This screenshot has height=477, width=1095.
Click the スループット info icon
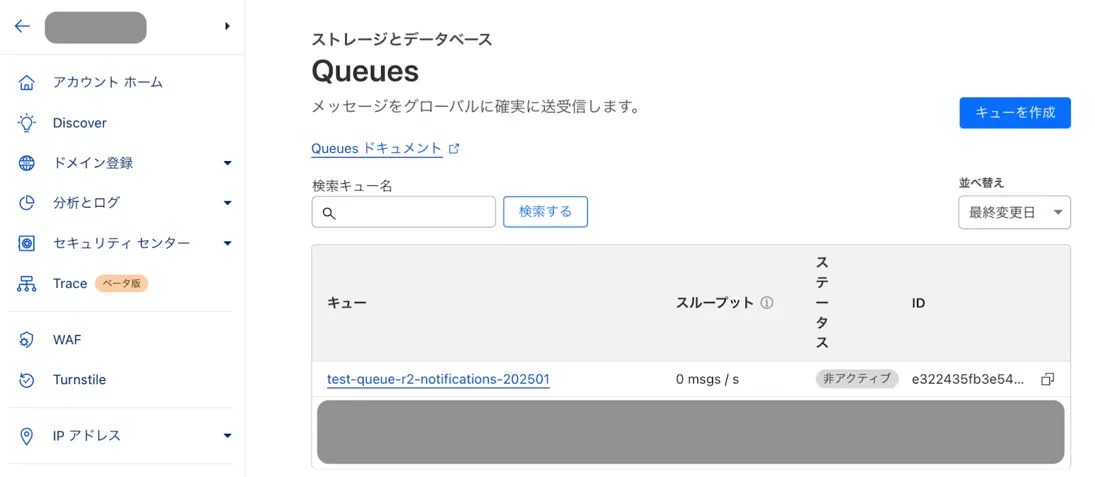click(767, 303)
